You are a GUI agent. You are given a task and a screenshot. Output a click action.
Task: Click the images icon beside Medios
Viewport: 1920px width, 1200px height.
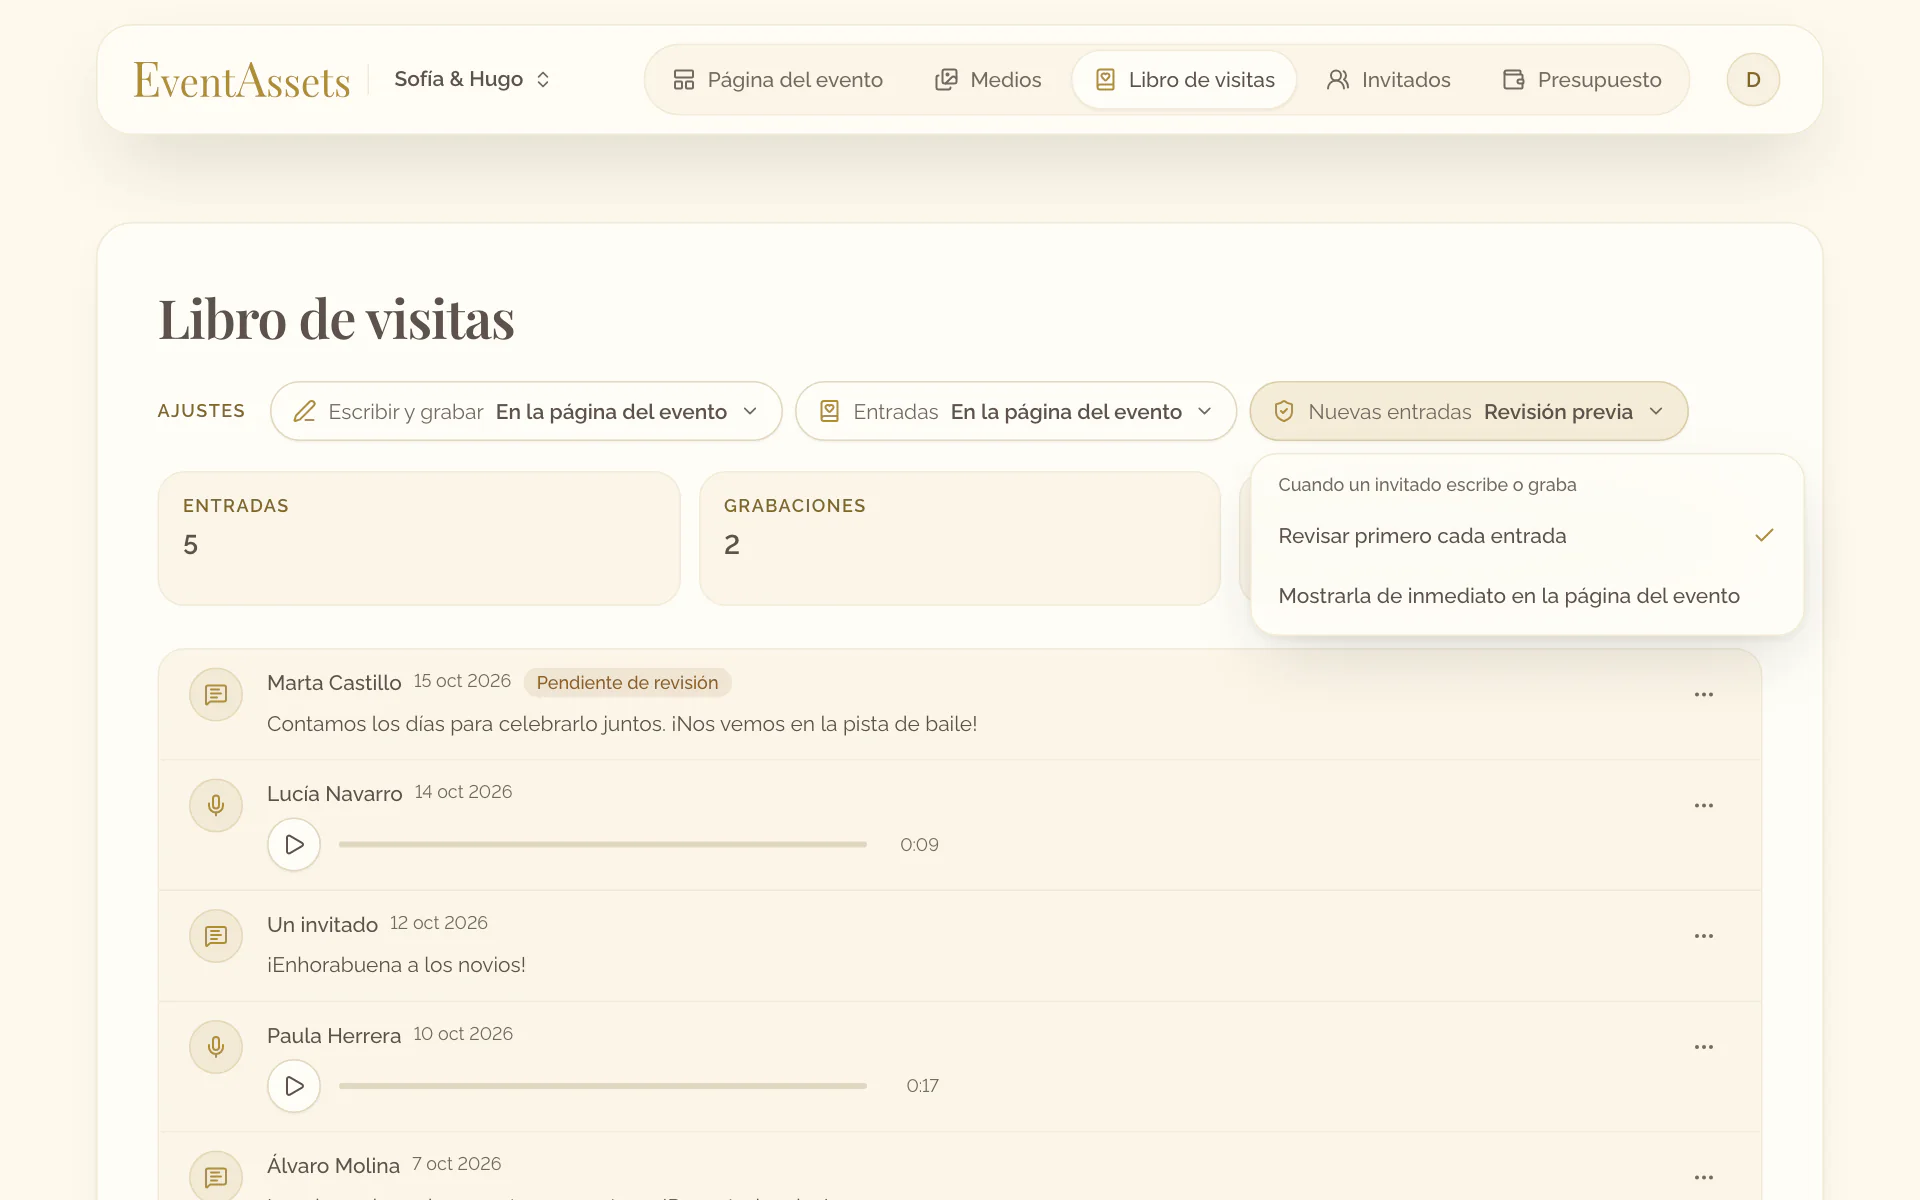pos(946,80)
